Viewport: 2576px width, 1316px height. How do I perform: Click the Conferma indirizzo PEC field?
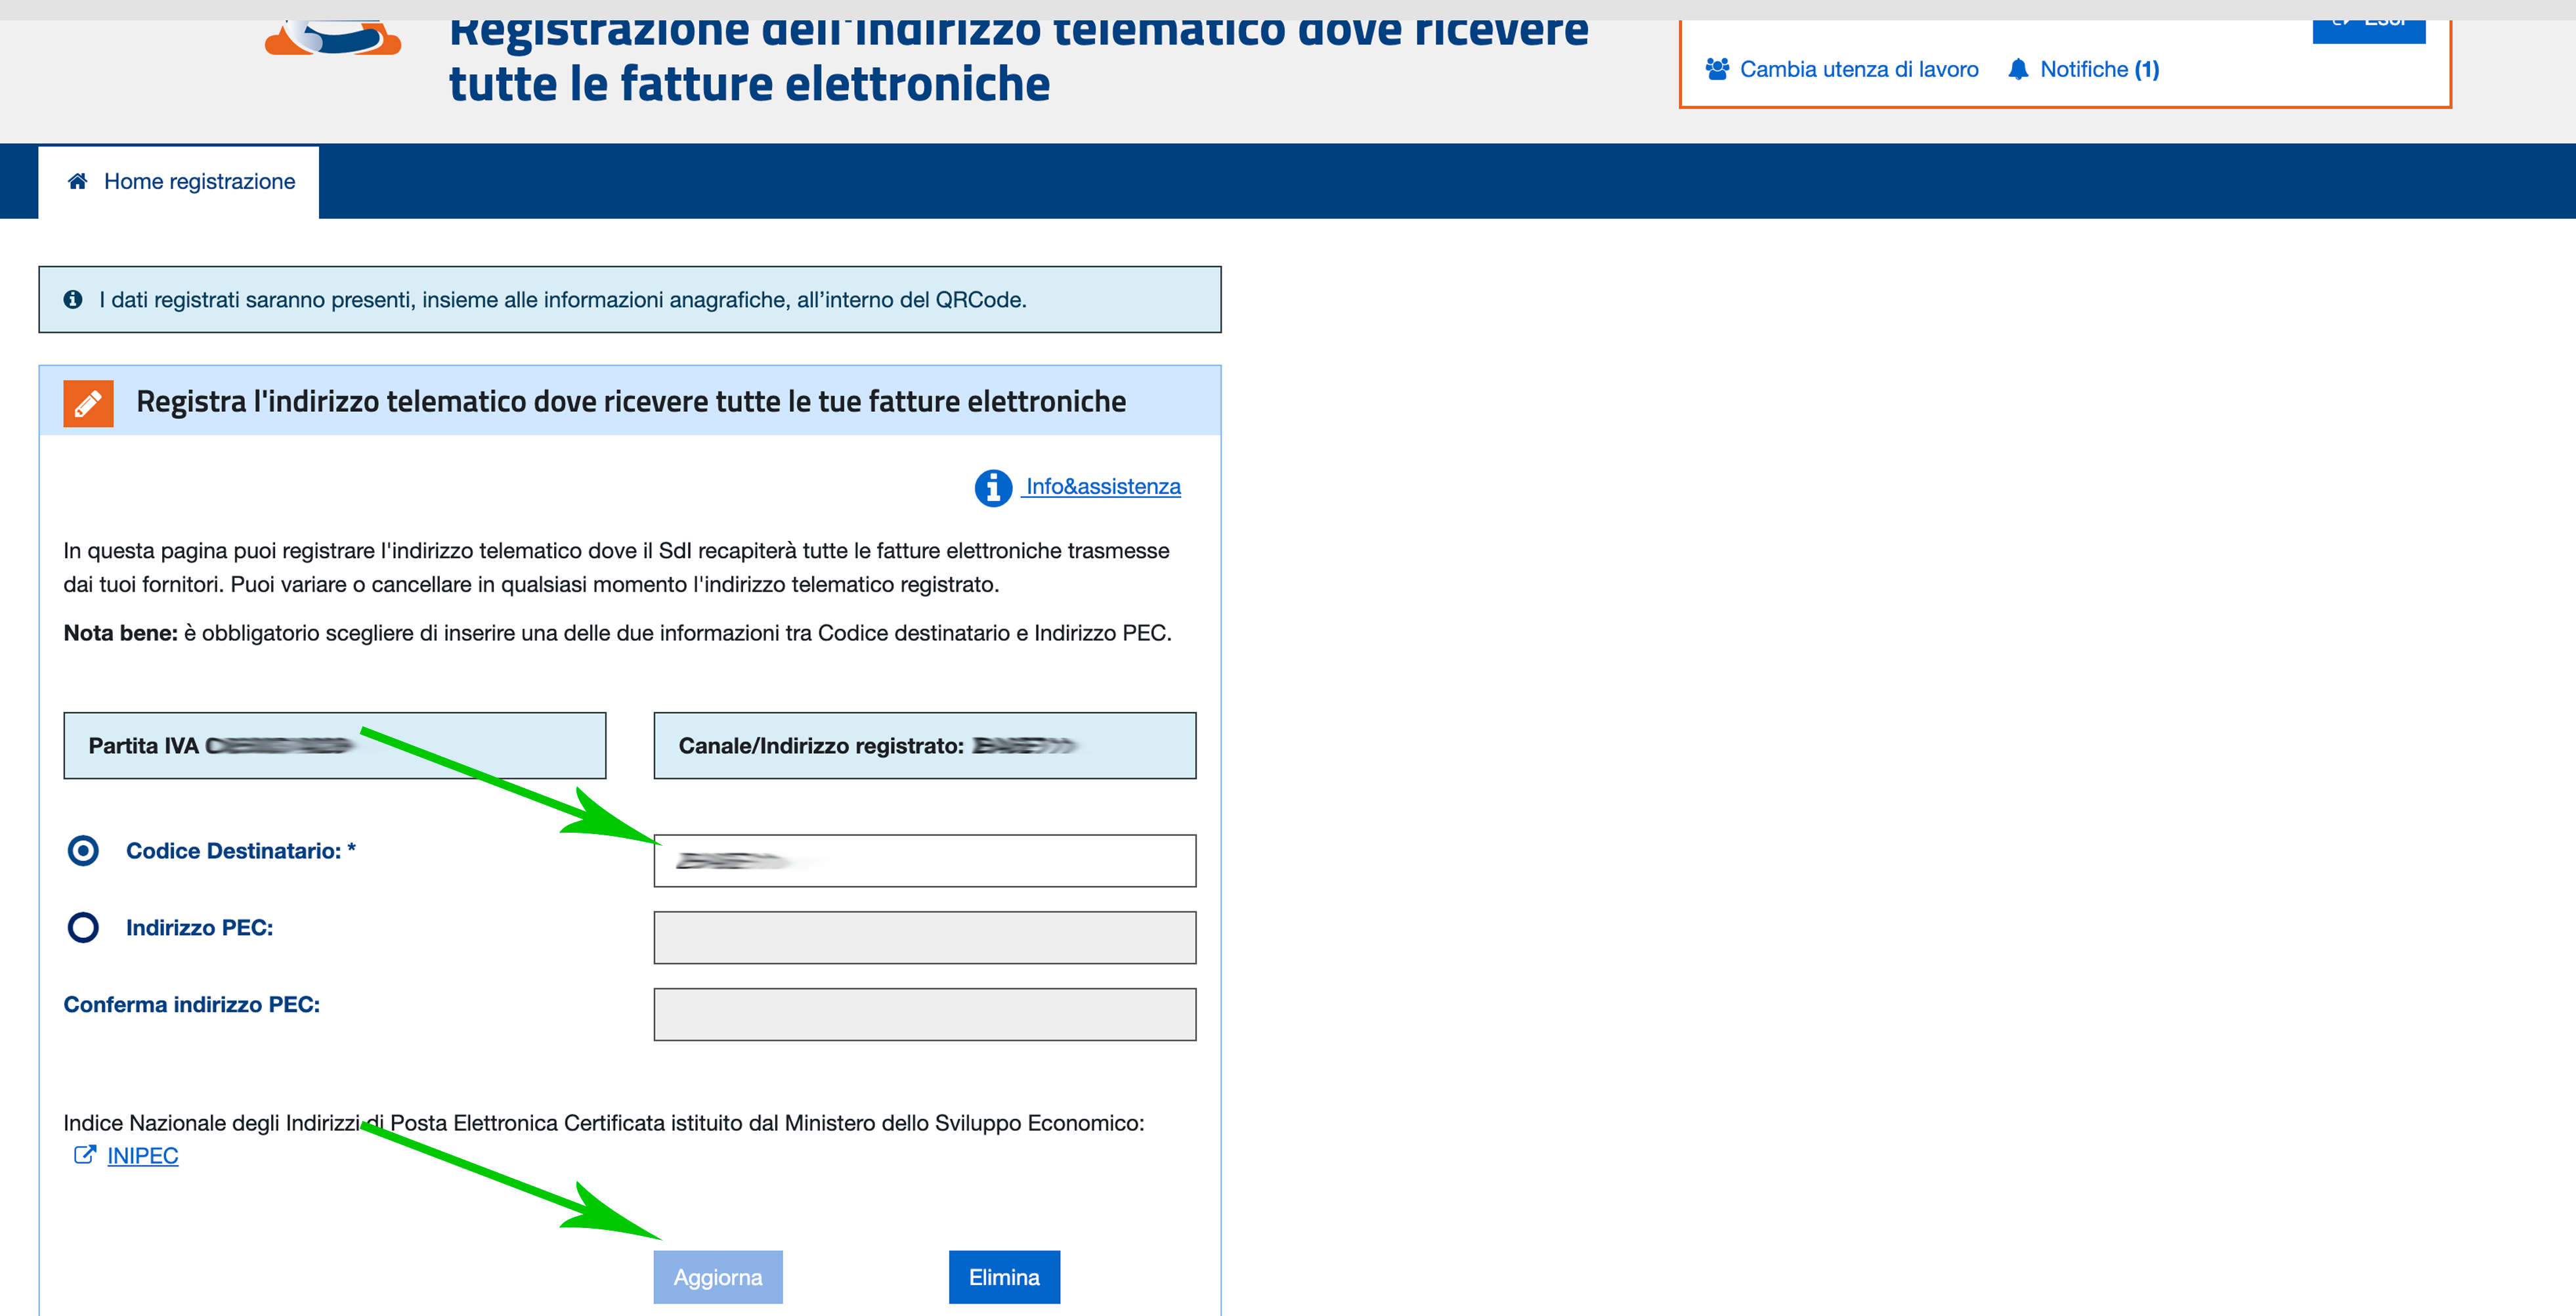(924, 1015)
